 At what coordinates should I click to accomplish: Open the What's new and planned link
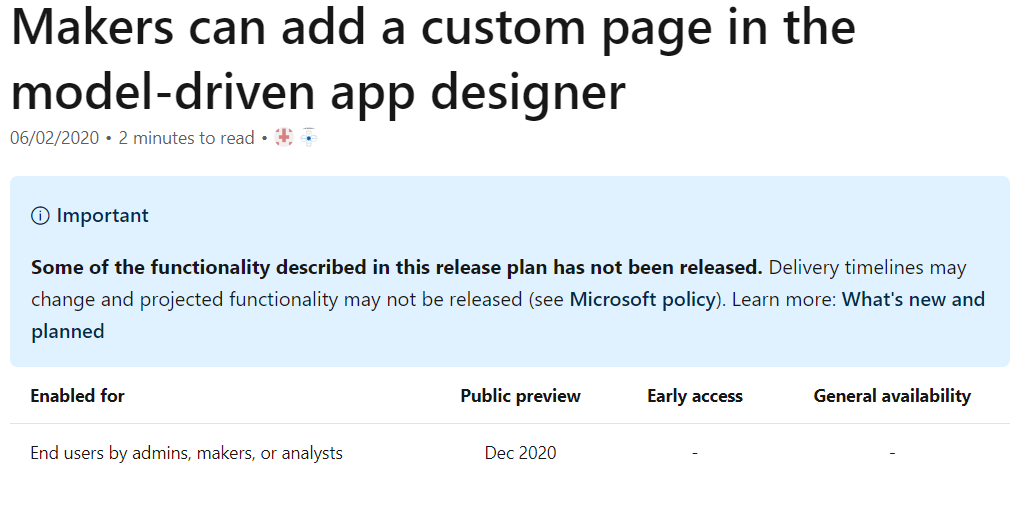click(x=508, y=315)
